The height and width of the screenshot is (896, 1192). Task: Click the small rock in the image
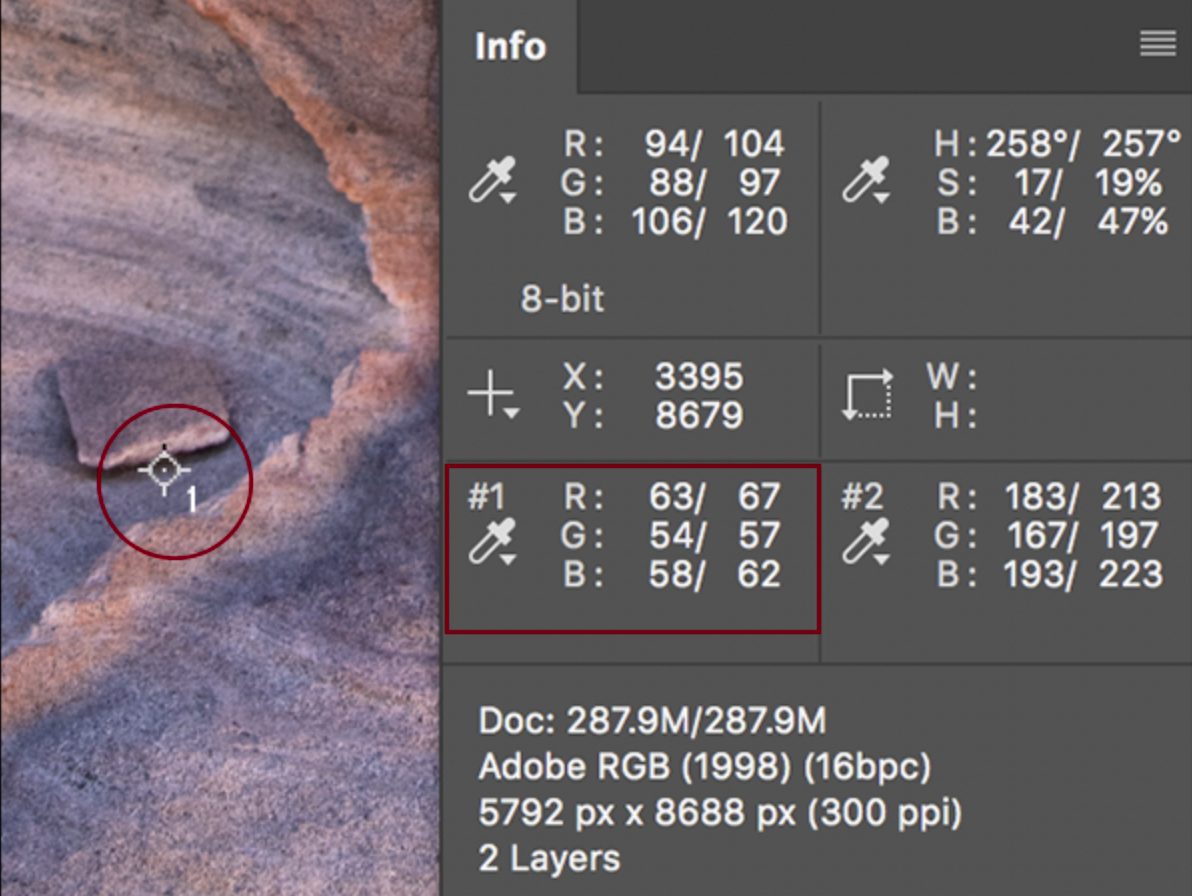143,410
